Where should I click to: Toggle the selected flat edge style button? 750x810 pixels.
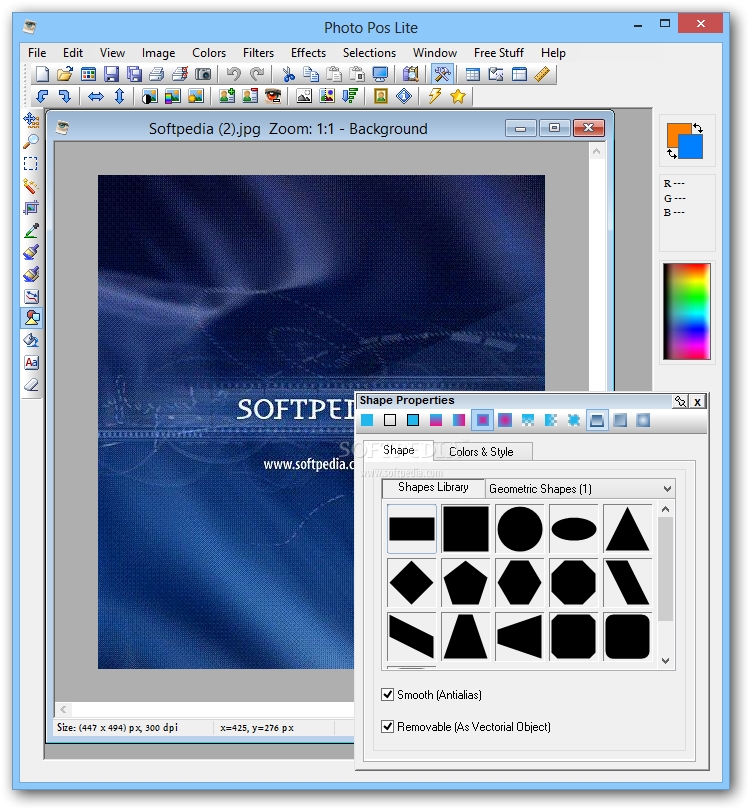(597, 420)
